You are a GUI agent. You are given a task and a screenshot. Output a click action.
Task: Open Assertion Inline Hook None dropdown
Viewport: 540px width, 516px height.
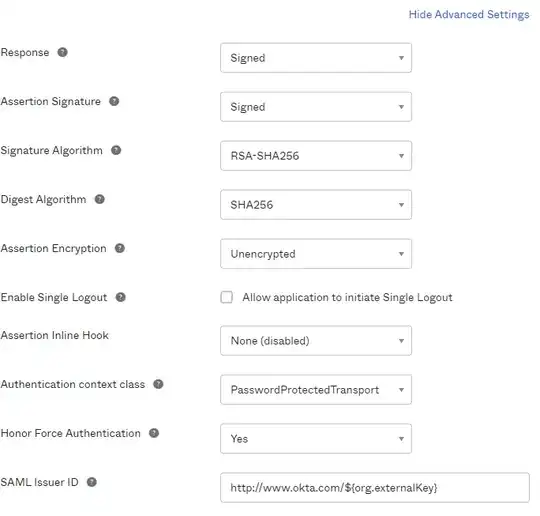[316, 341]
